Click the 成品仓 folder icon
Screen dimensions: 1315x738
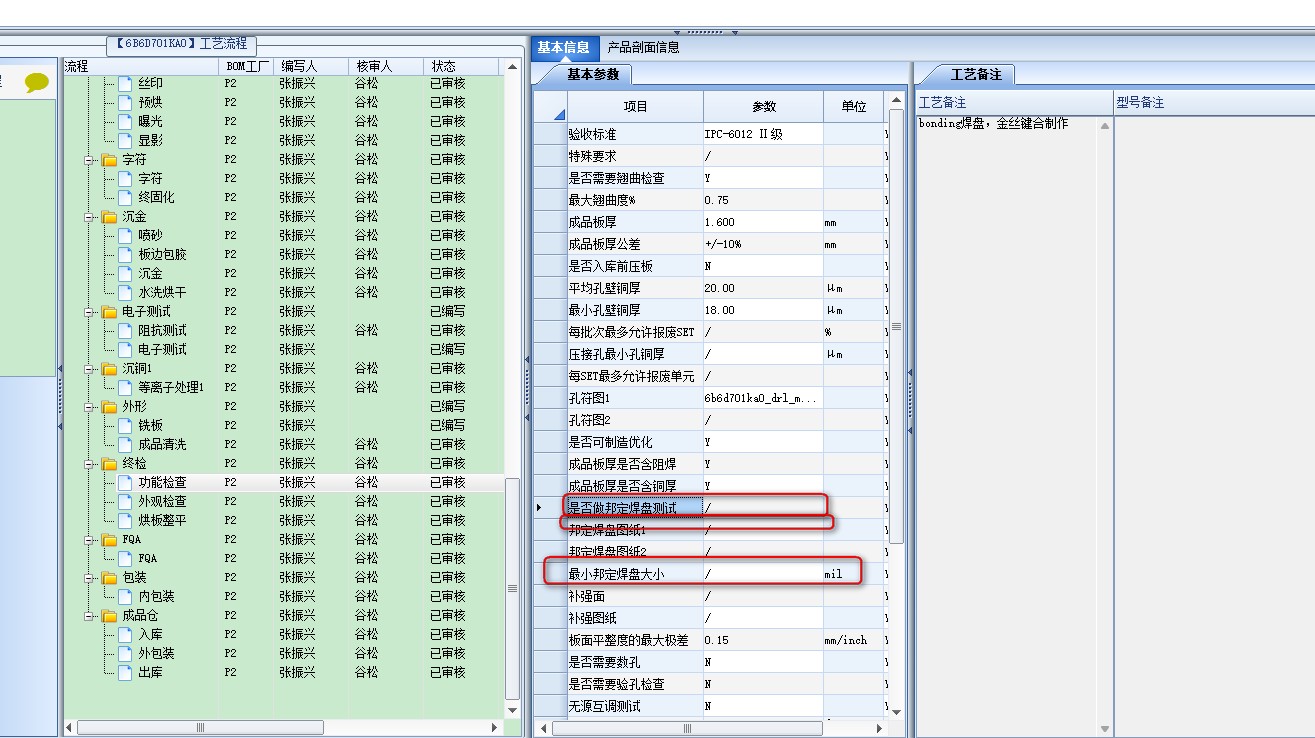tap(109, 615)
